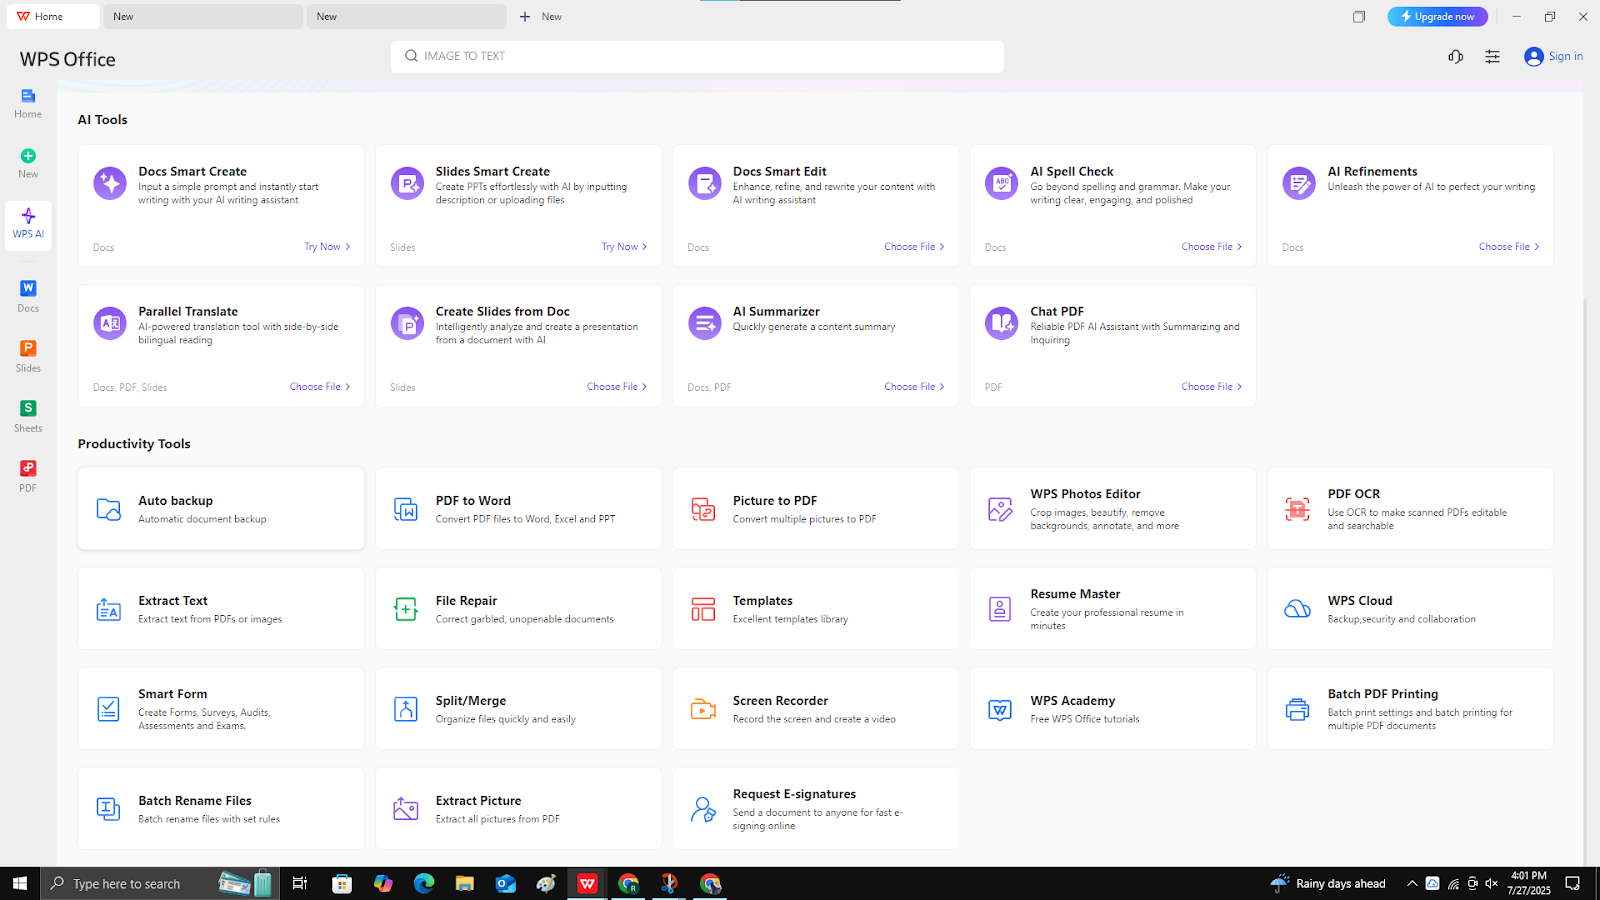The width and height of the screenshot is (1600, 900).
Task: Open Sheets in the left sidebar
Action: pos(28,417)
